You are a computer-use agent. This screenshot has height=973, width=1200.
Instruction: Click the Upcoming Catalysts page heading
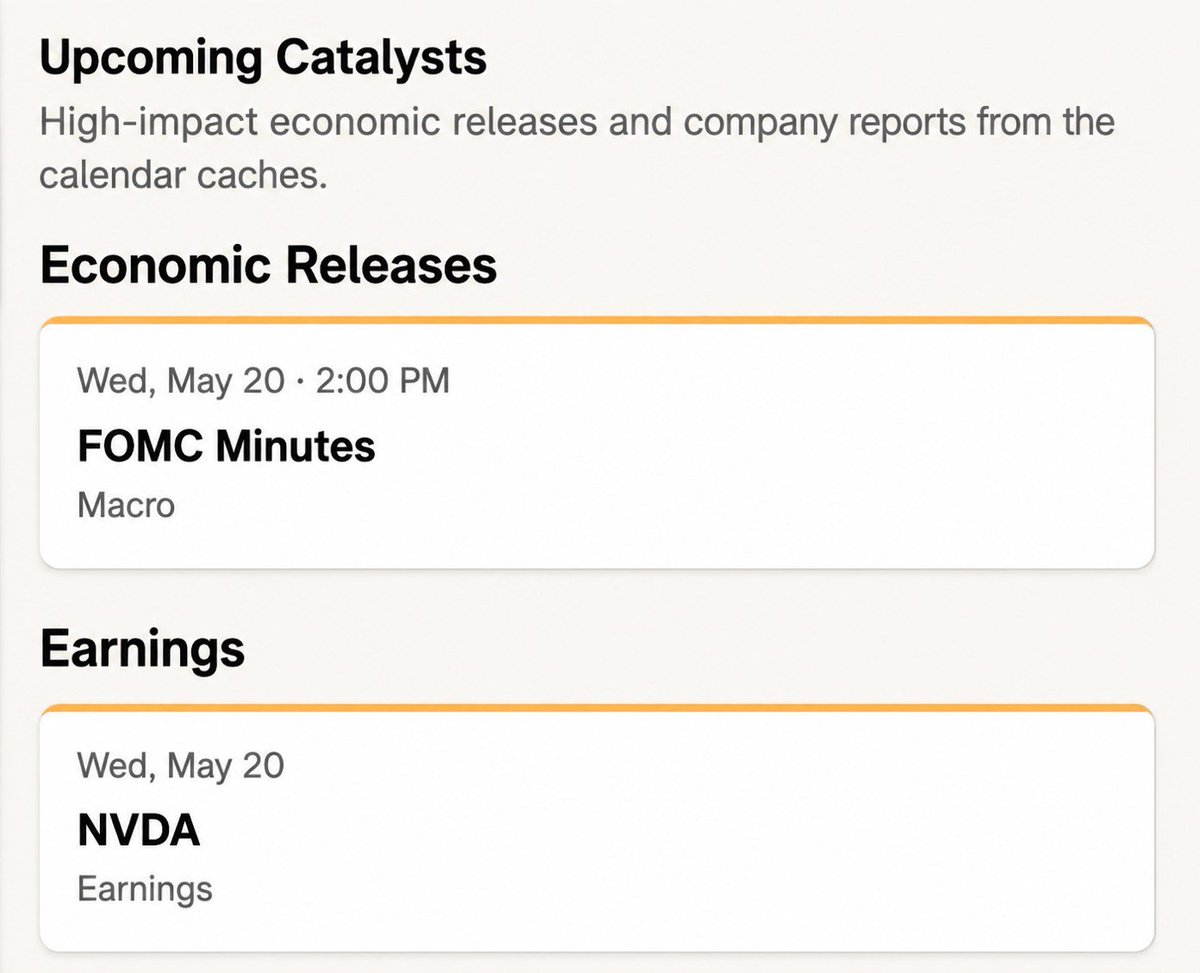pos(263,60)
